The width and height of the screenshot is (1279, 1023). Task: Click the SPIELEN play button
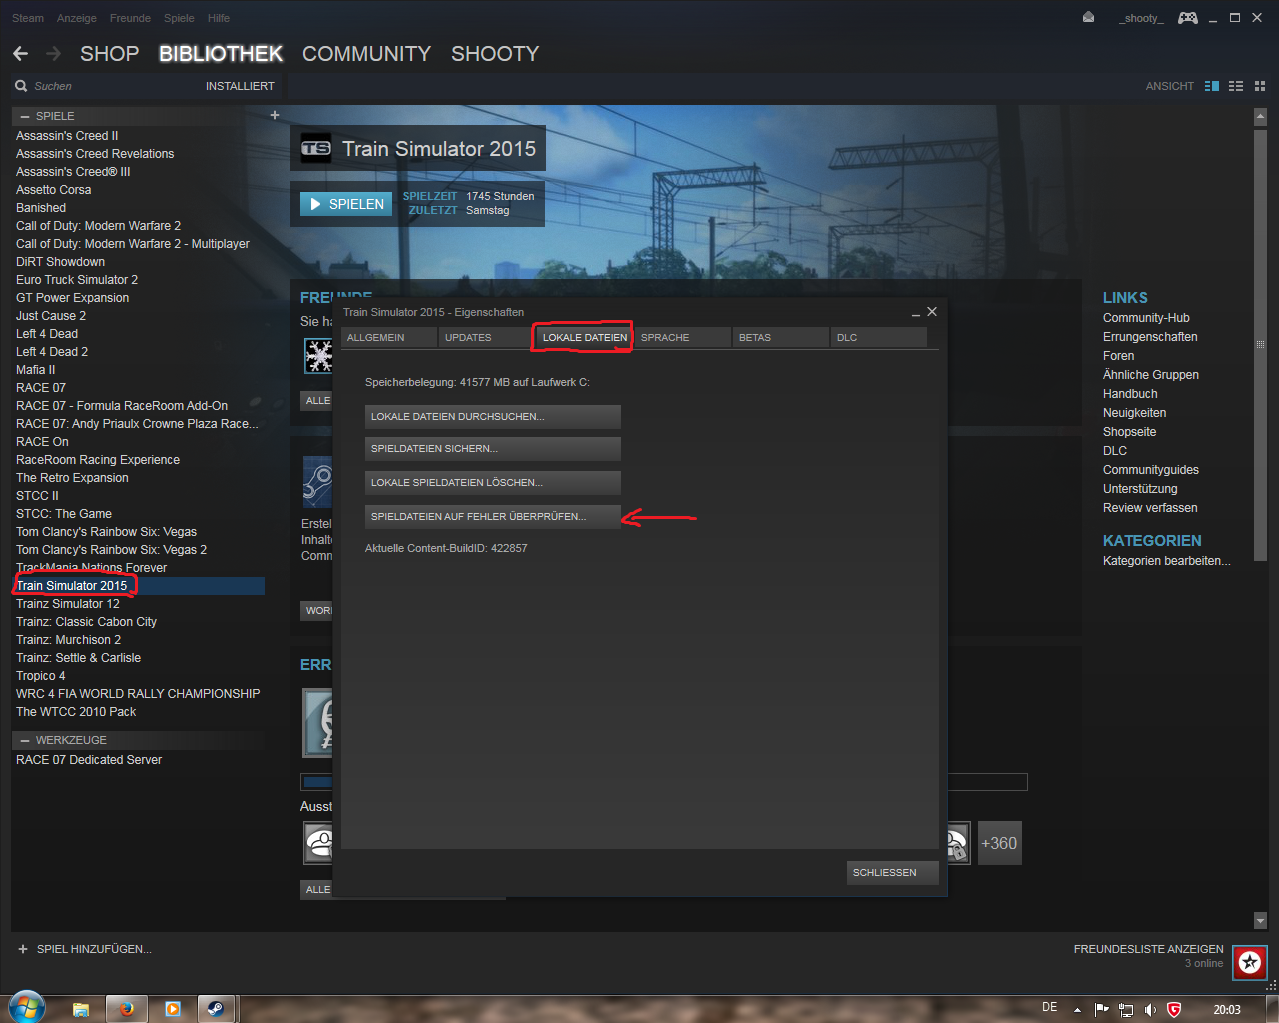click(x=346, y=204)
